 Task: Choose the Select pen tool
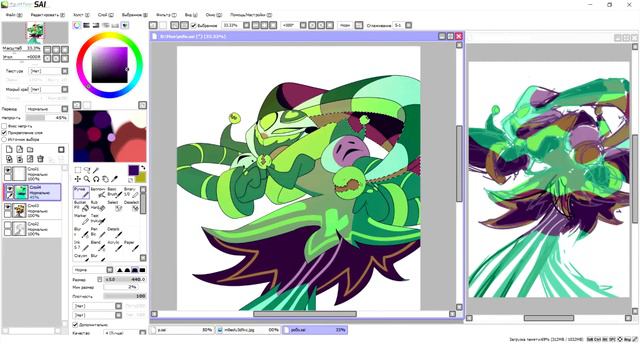114,205
